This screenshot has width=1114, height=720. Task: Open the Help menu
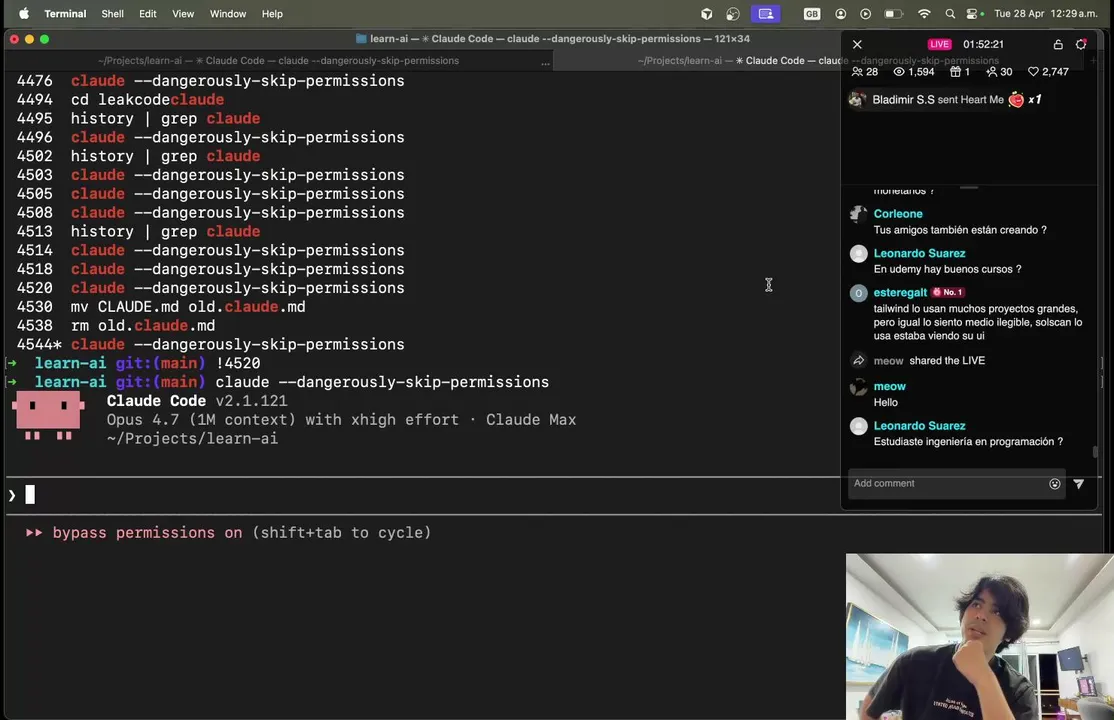[272, 14]
